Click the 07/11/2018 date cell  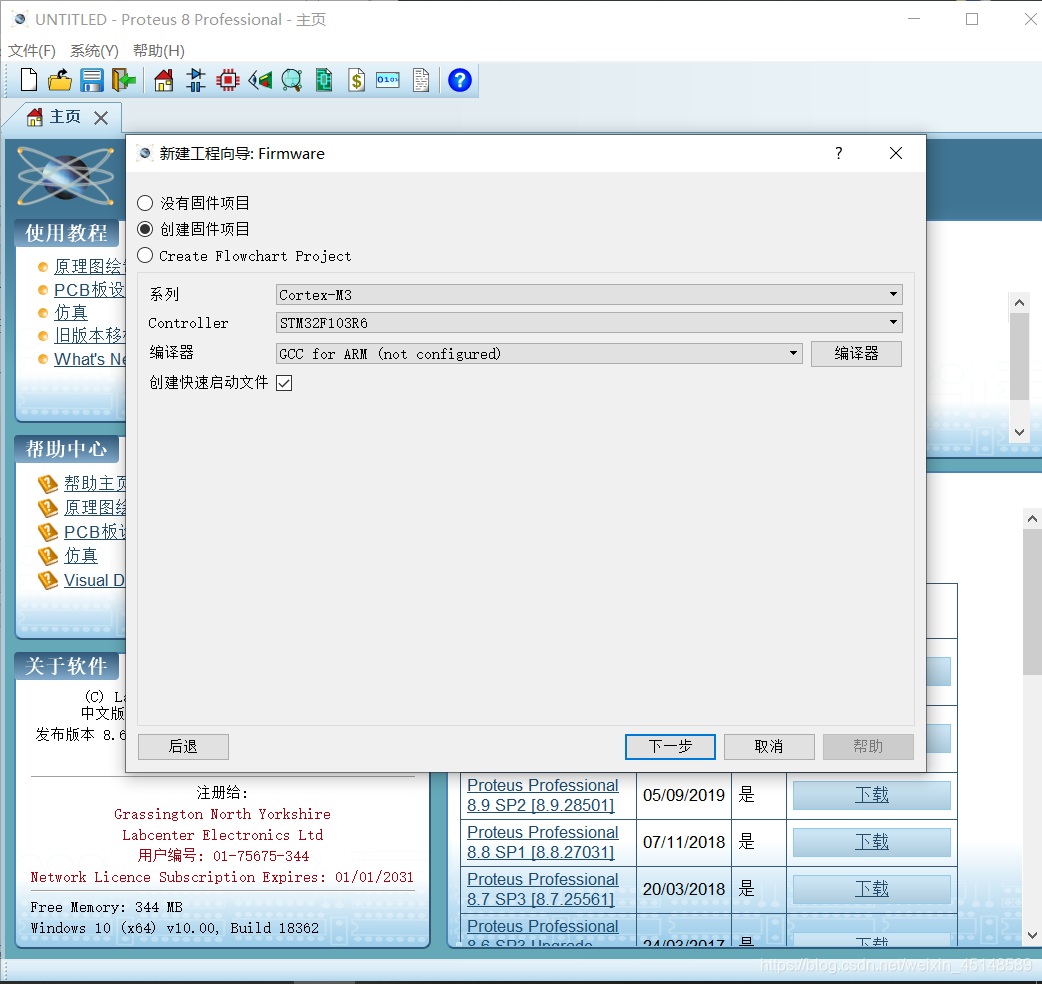click(684, 842)
